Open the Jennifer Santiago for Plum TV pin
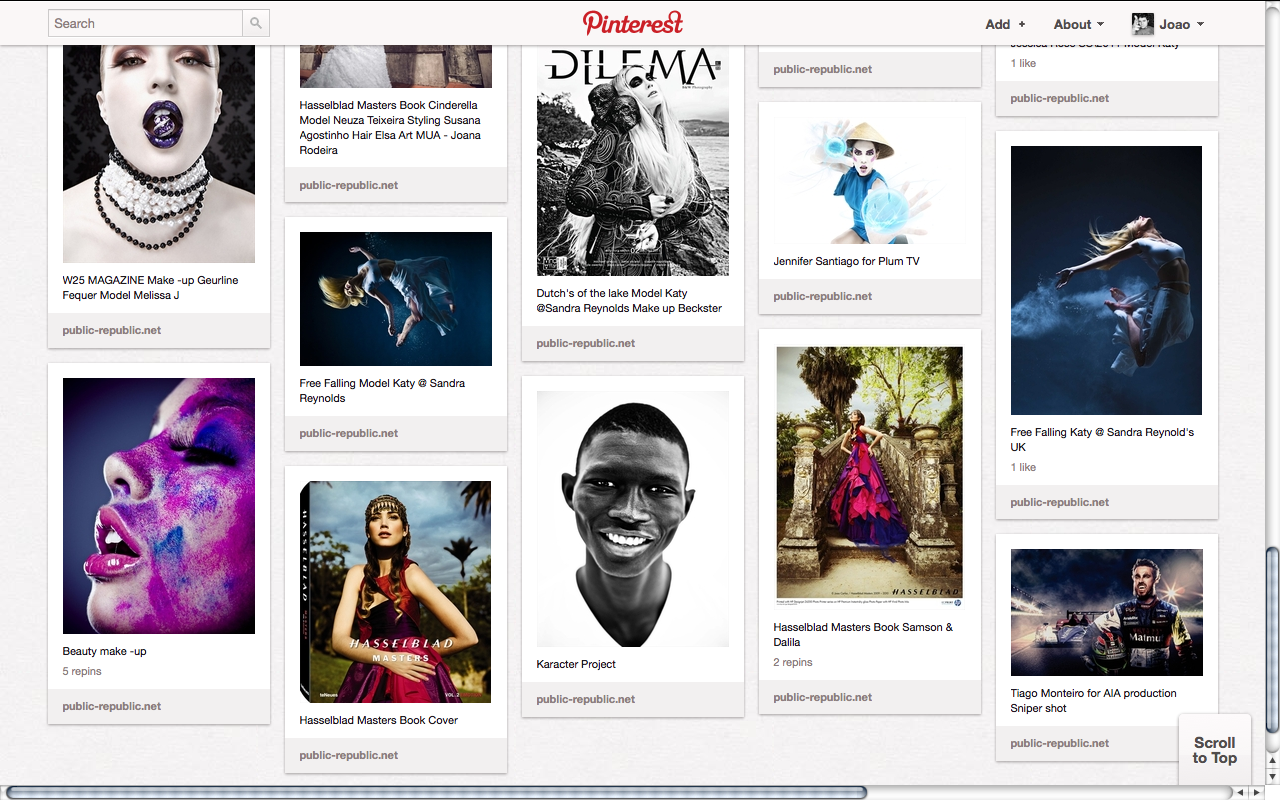The image size is (1280, 800). [869, 180]
